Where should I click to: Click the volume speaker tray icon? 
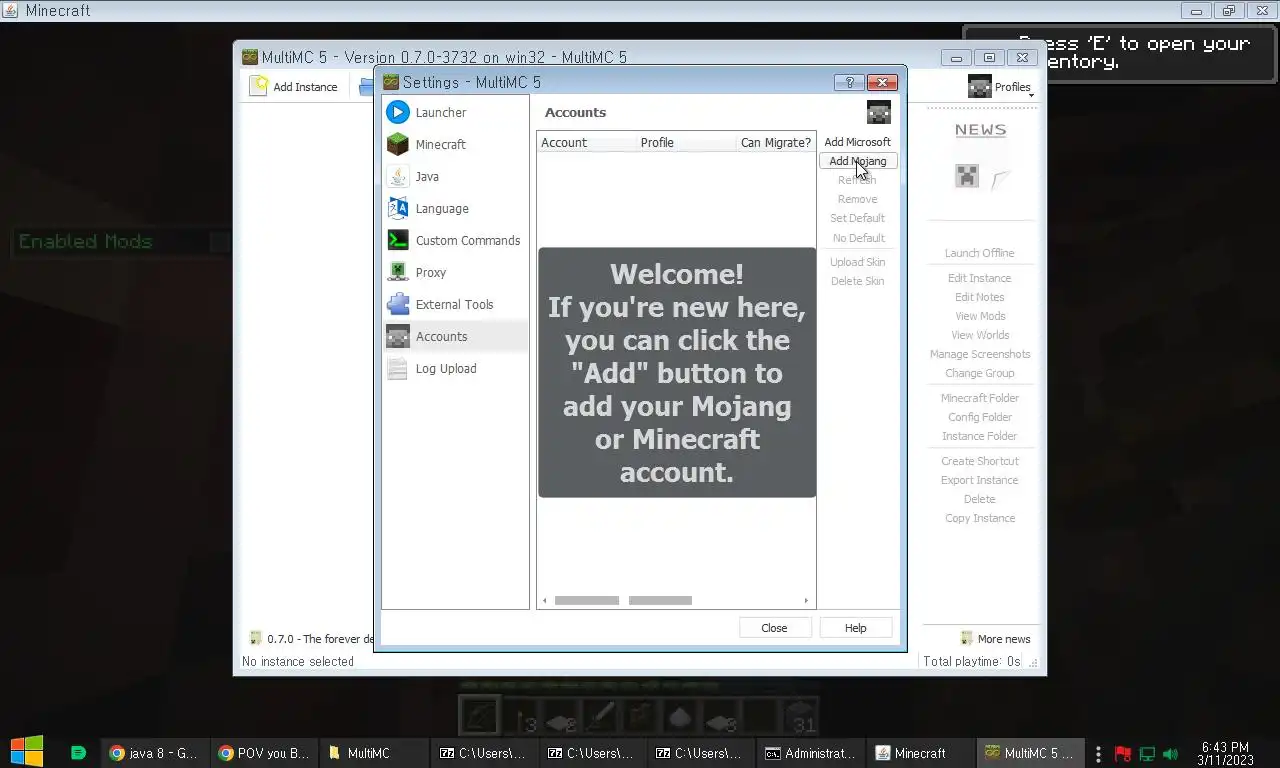coord(1171,754)
